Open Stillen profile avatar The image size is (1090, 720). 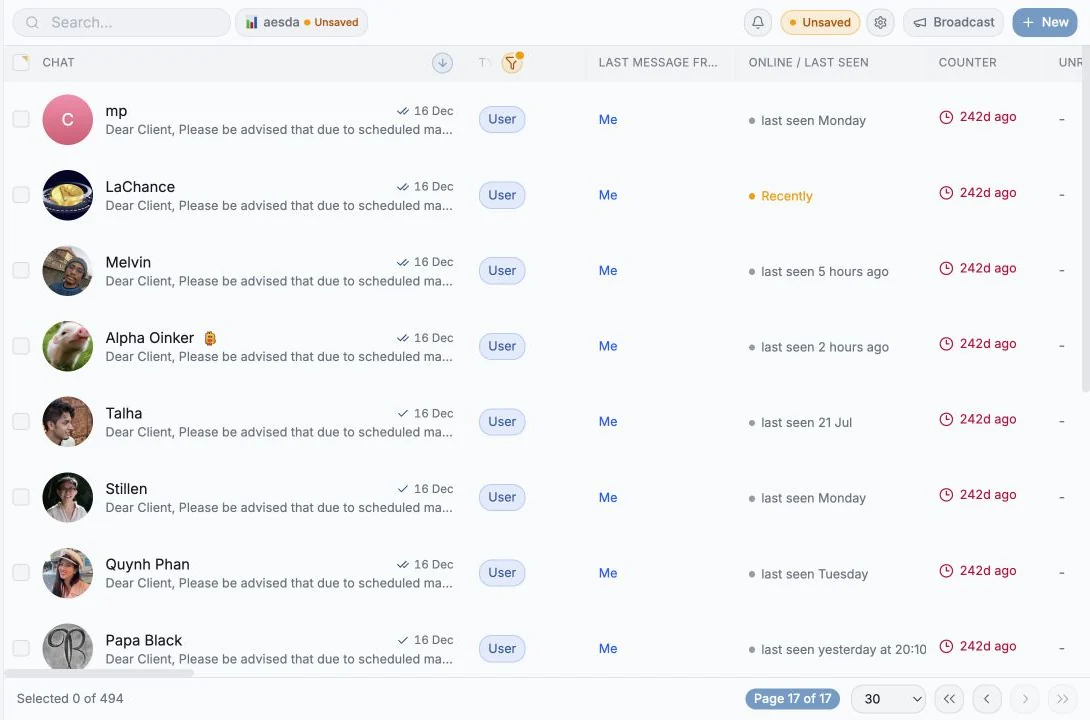67,498
